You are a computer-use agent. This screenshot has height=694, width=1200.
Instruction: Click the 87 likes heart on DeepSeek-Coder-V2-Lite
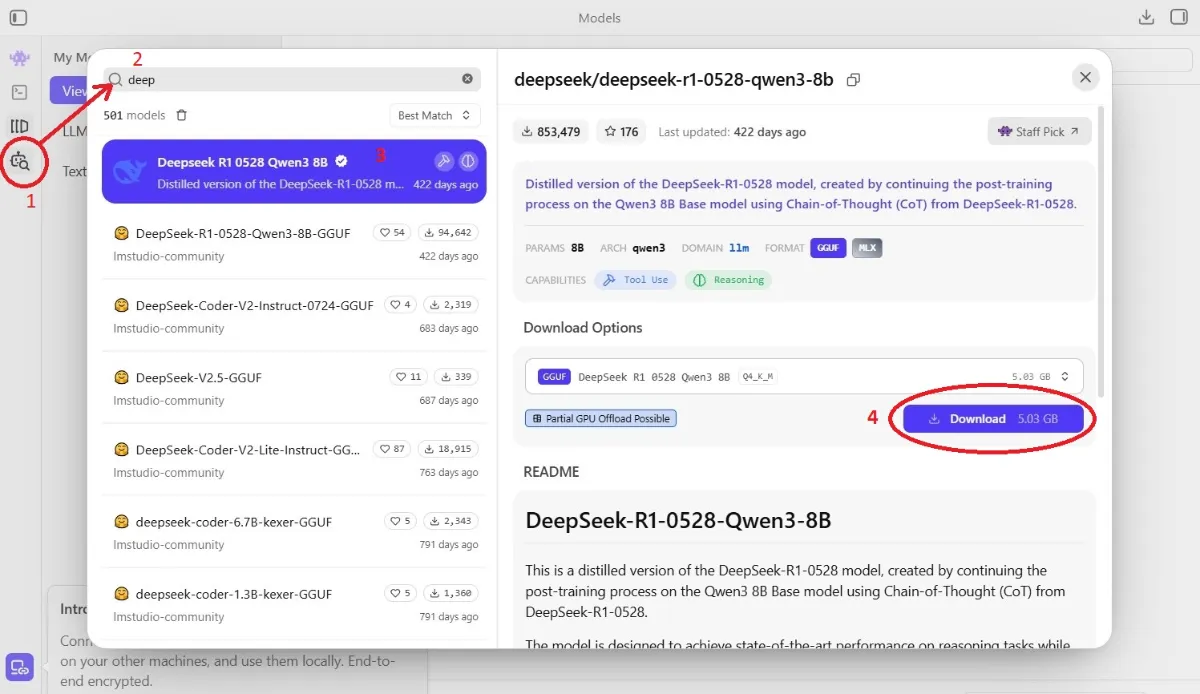[x=391, y=449]
